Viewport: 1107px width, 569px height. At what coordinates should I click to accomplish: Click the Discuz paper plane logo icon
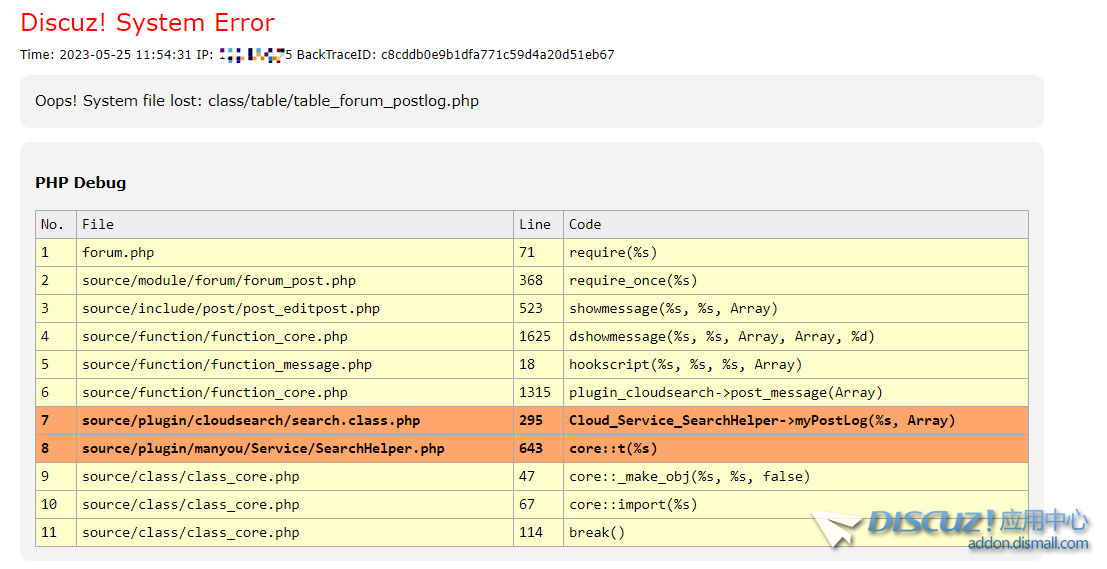coord(834,528)
